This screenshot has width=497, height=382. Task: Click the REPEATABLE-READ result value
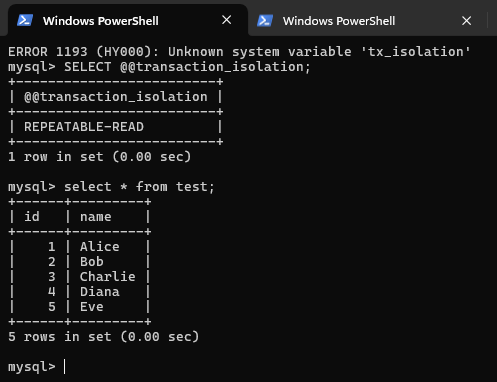coord(84,127)
